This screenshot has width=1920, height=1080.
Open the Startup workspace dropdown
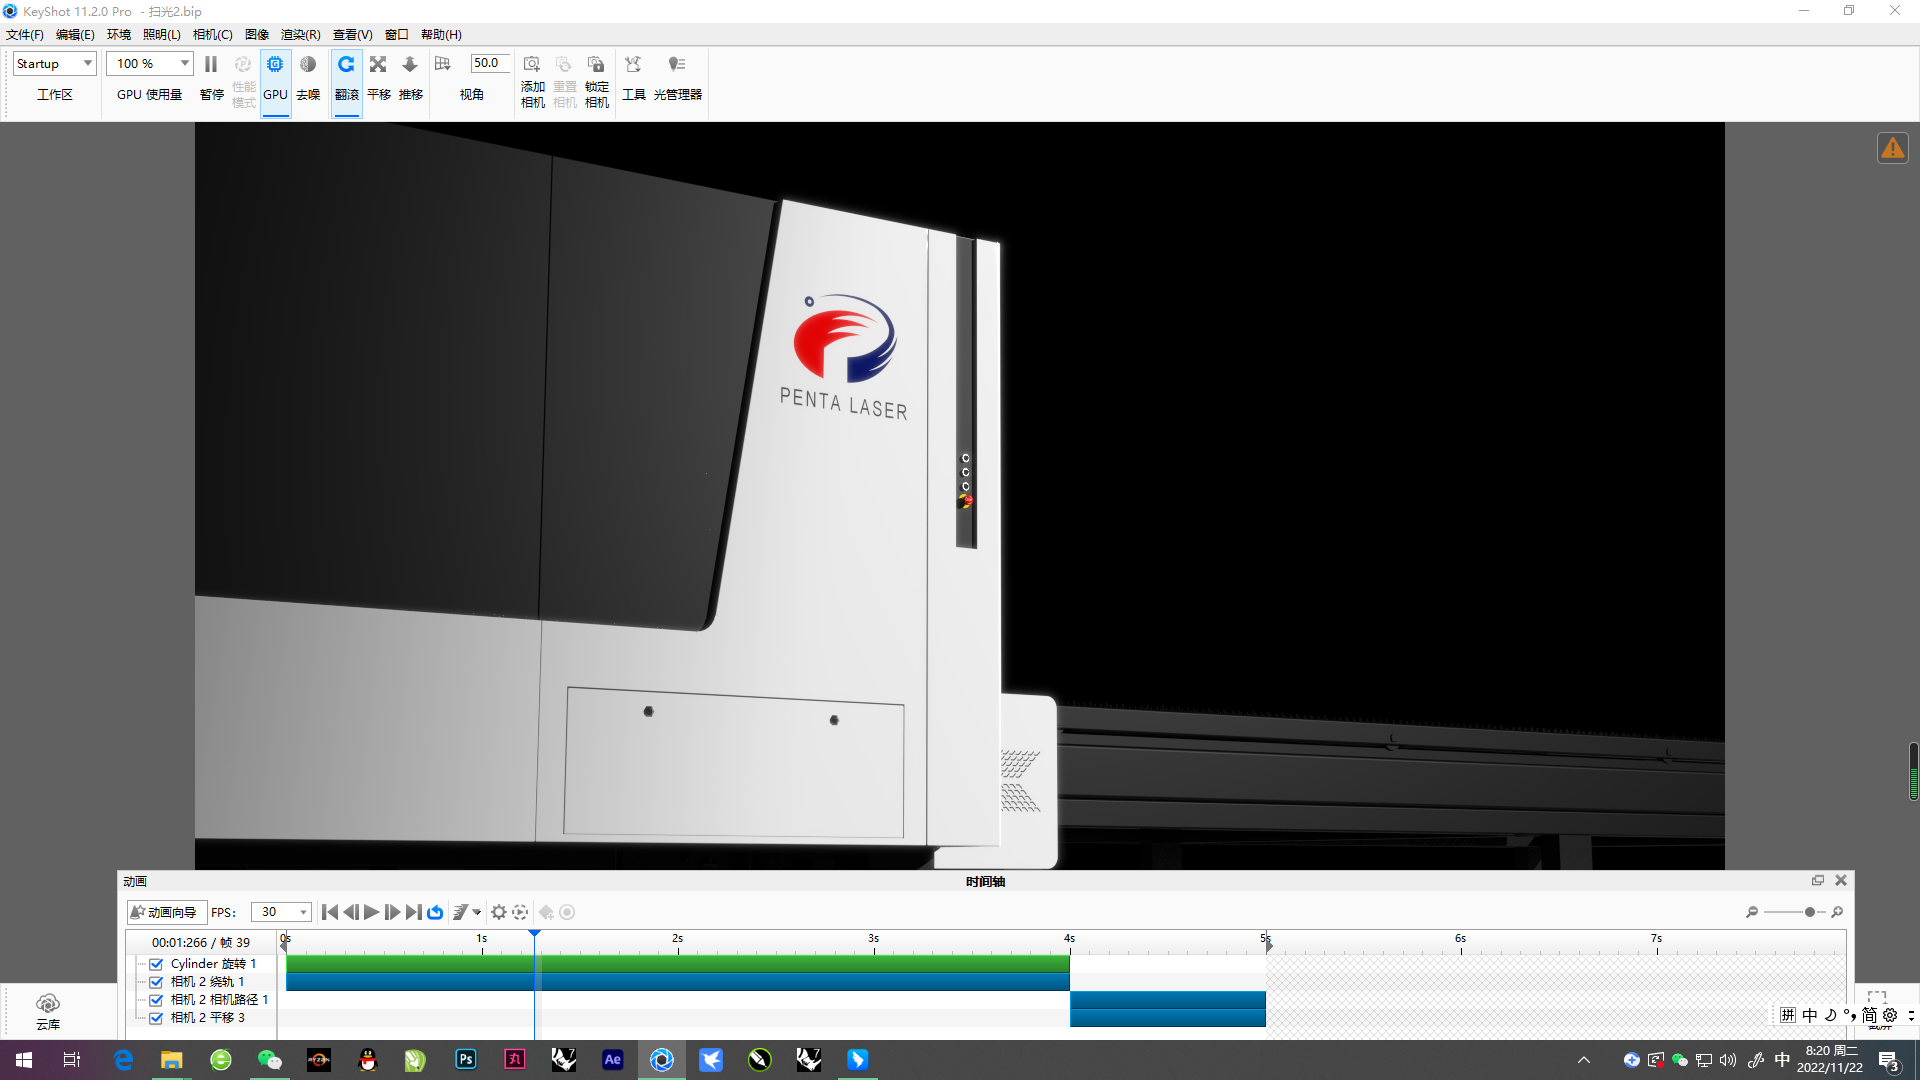coord(86,63)
